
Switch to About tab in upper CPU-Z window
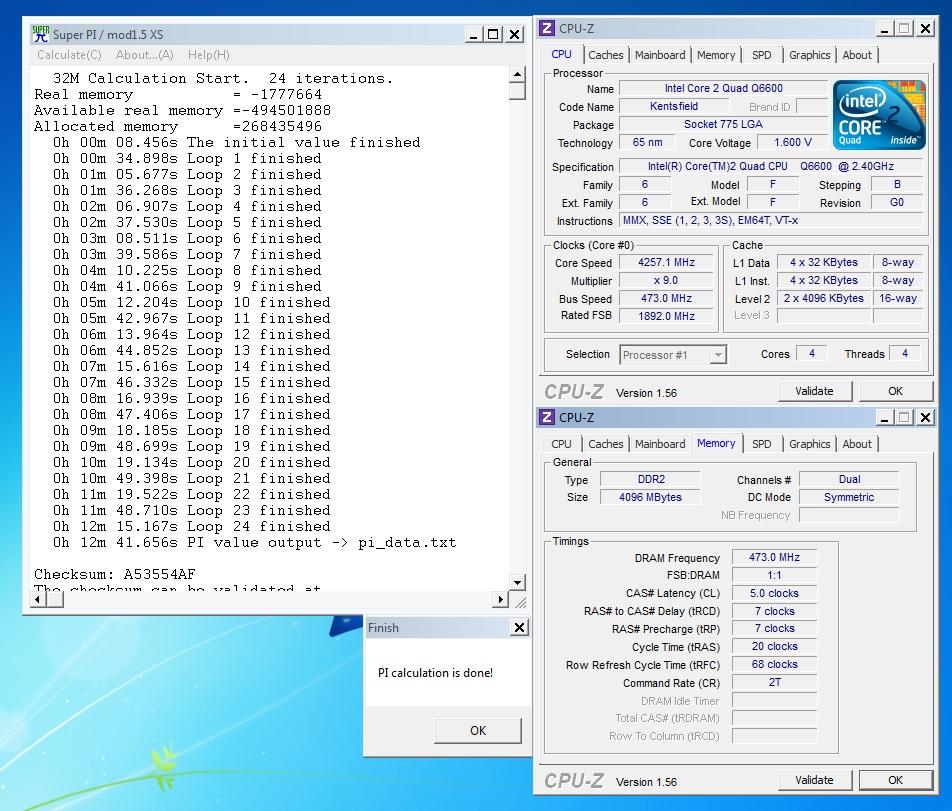click(x=857, y=55)
